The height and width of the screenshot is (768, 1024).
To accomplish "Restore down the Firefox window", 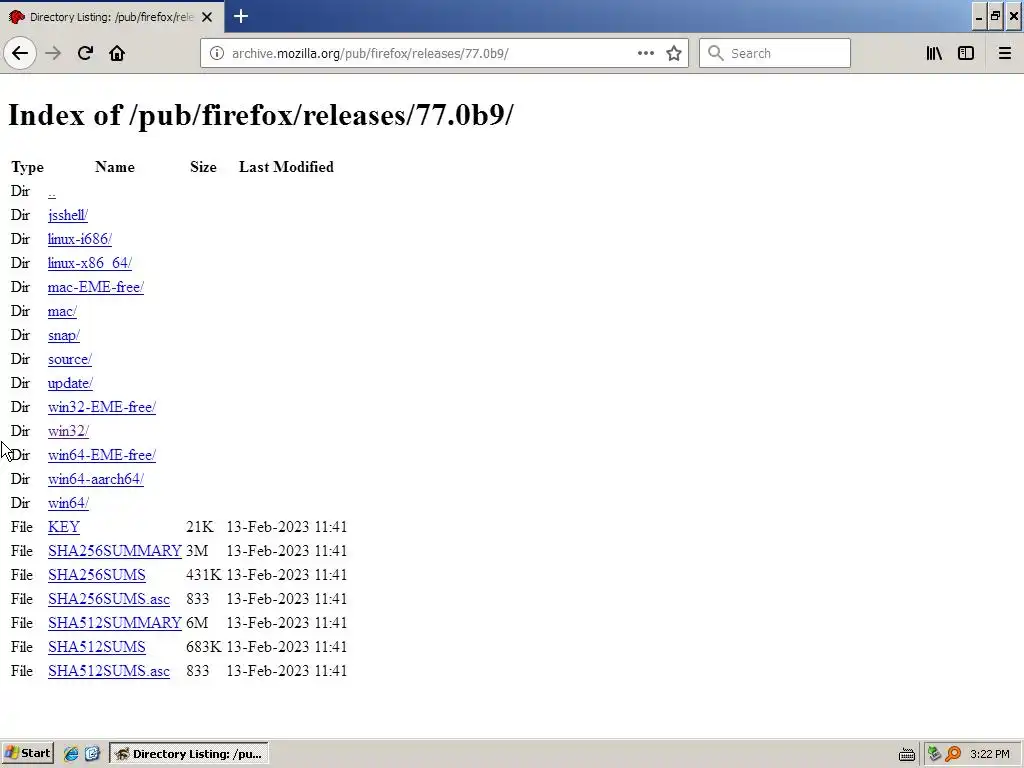I will click(996, 17).
